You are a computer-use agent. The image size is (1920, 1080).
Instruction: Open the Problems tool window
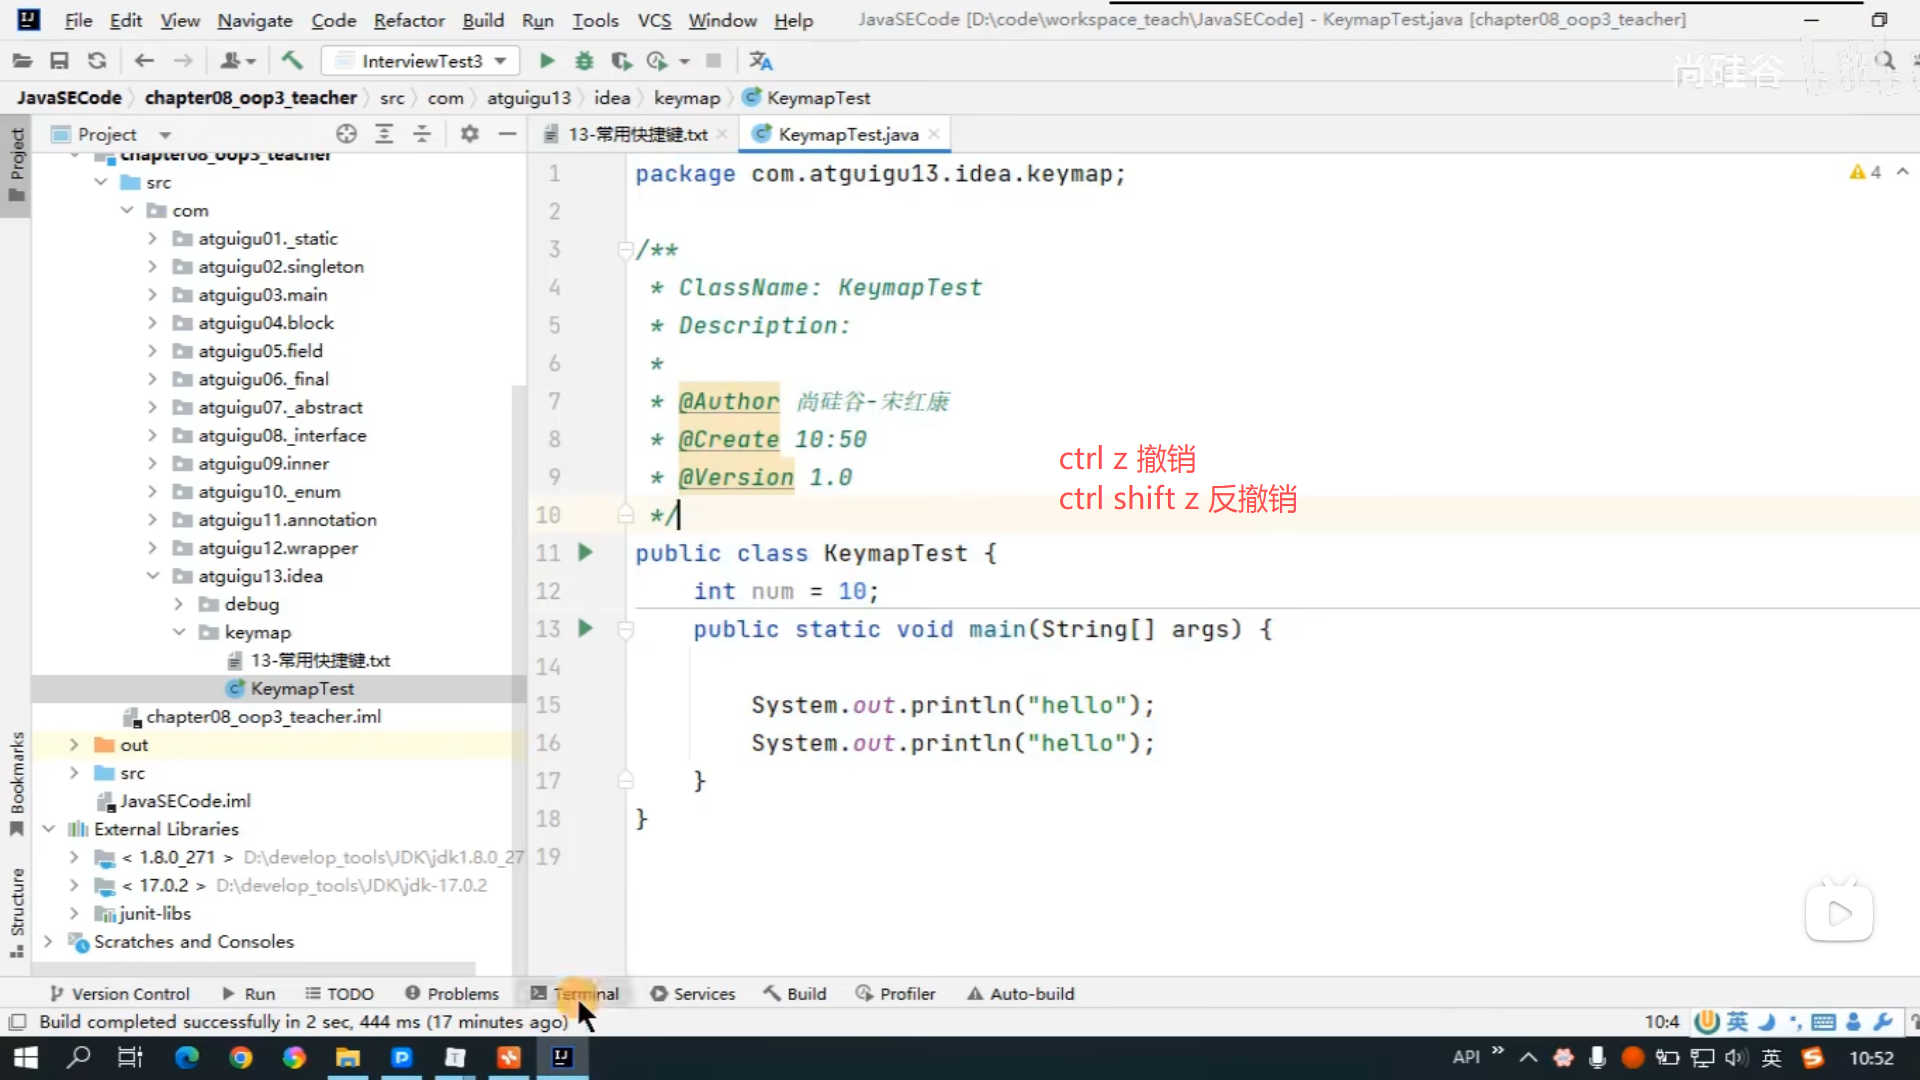click(x=452, y=993)
